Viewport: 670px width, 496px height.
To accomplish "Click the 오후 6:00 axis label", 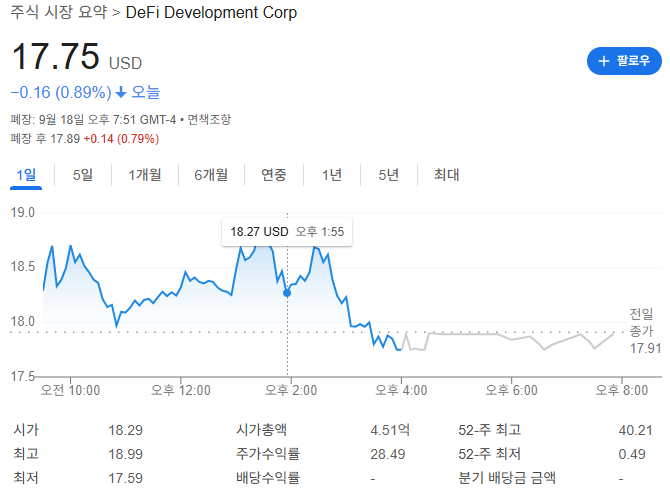I will pyautogui.click(x=511, y=390).
